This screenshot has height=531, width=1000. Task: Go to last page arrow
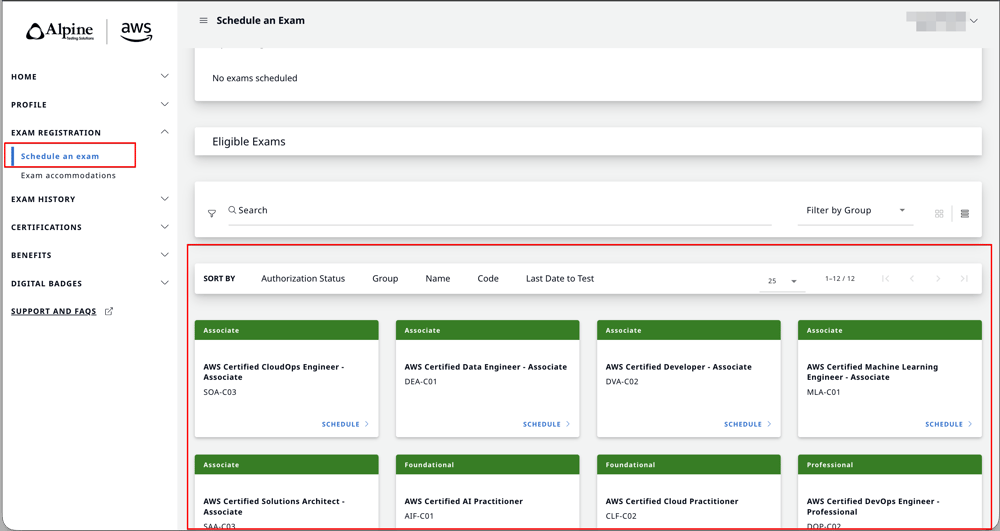(964, 279)
